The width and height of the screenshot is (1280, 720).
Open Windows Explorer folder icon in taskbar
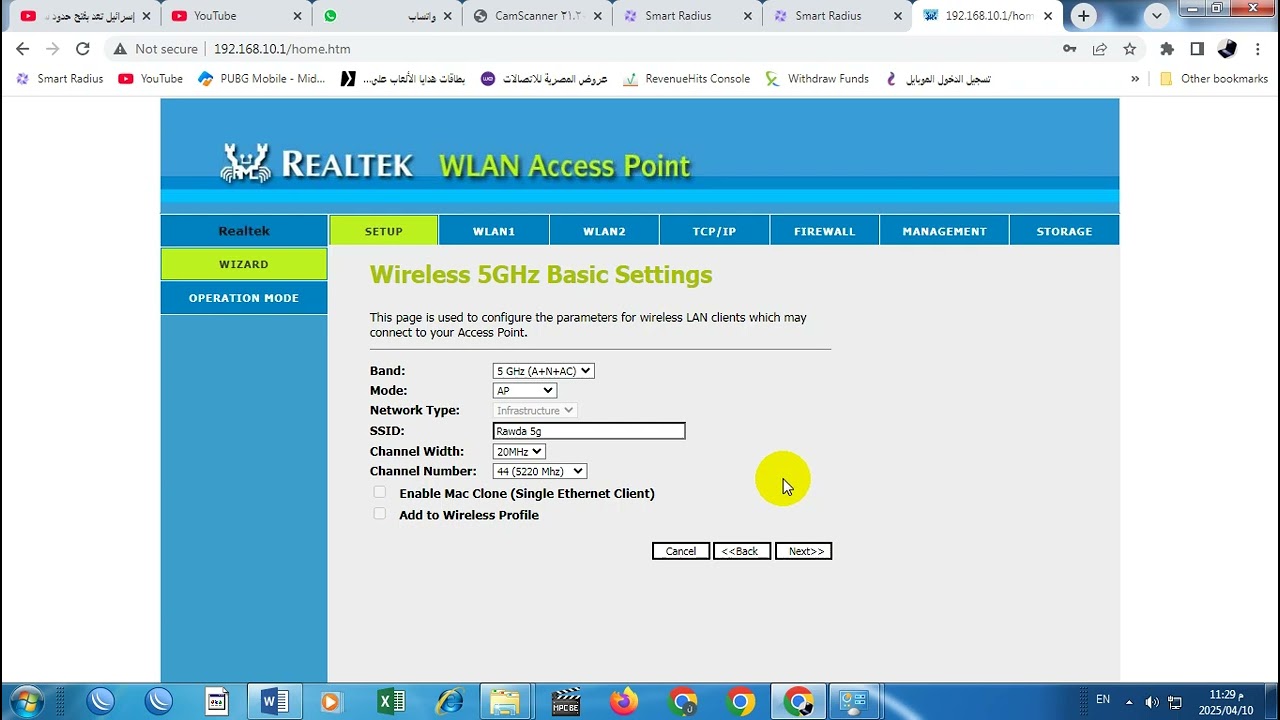point(506,702)
